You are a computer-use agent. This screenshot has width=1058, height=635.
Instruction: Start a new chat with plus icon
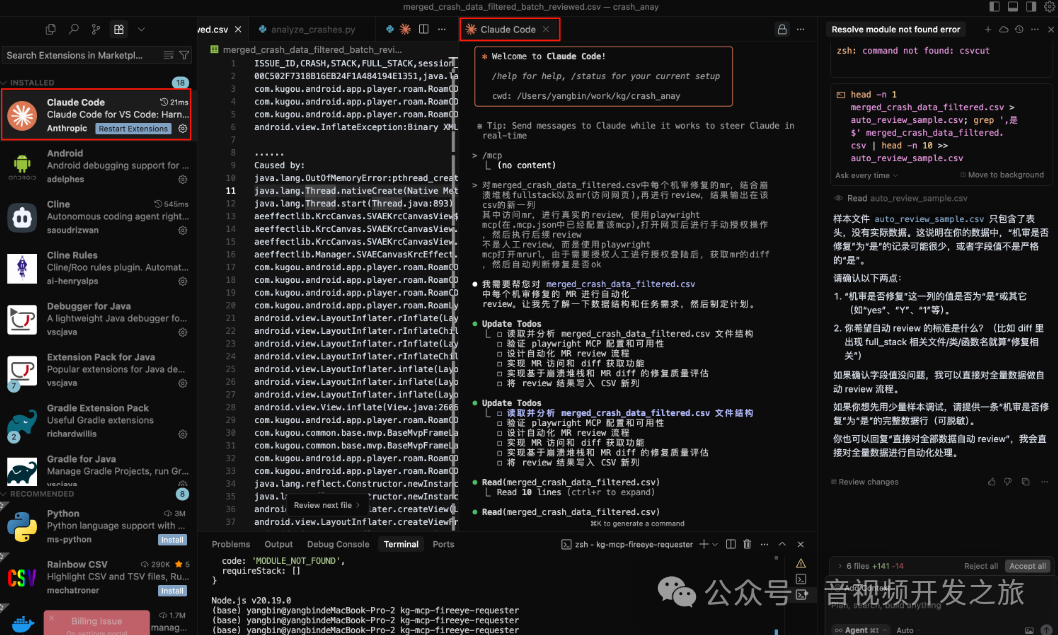click(988, 30)
